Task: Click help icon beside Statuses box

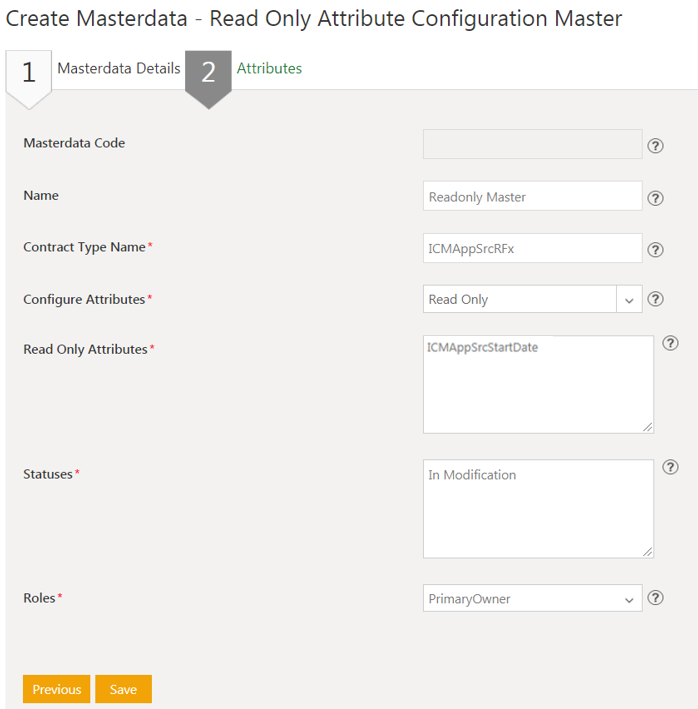Action: tap(671, 467)
